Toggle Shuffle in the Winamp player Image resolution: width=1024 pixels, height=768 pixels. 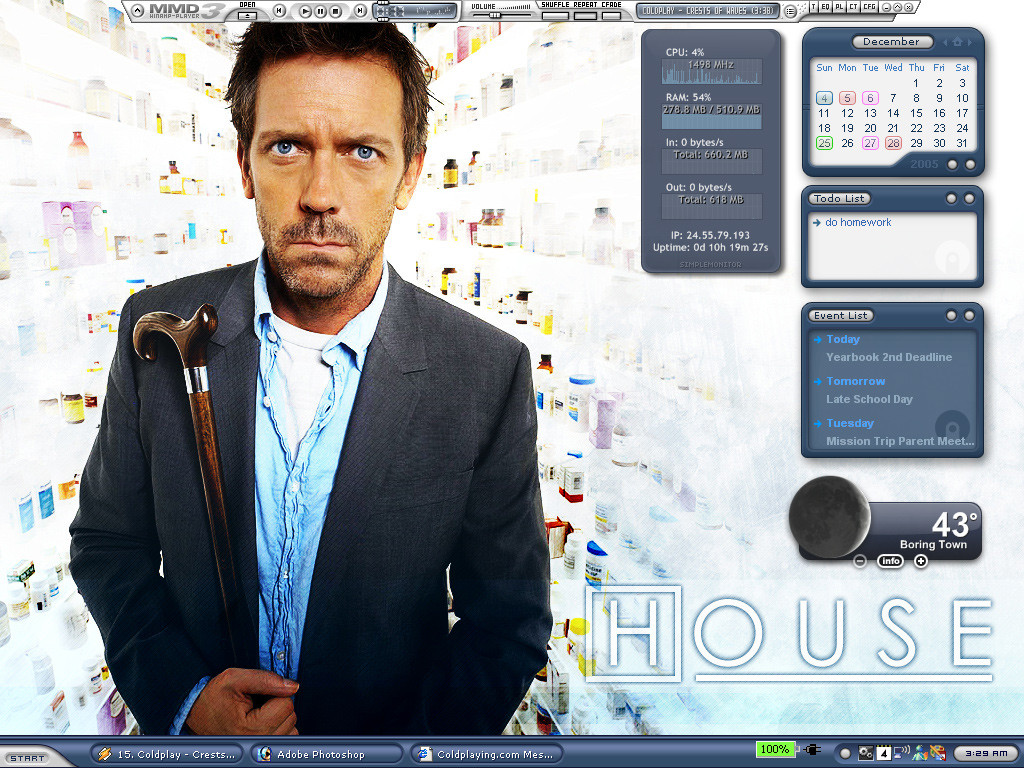pyautogui.click(x=555, y=16)
